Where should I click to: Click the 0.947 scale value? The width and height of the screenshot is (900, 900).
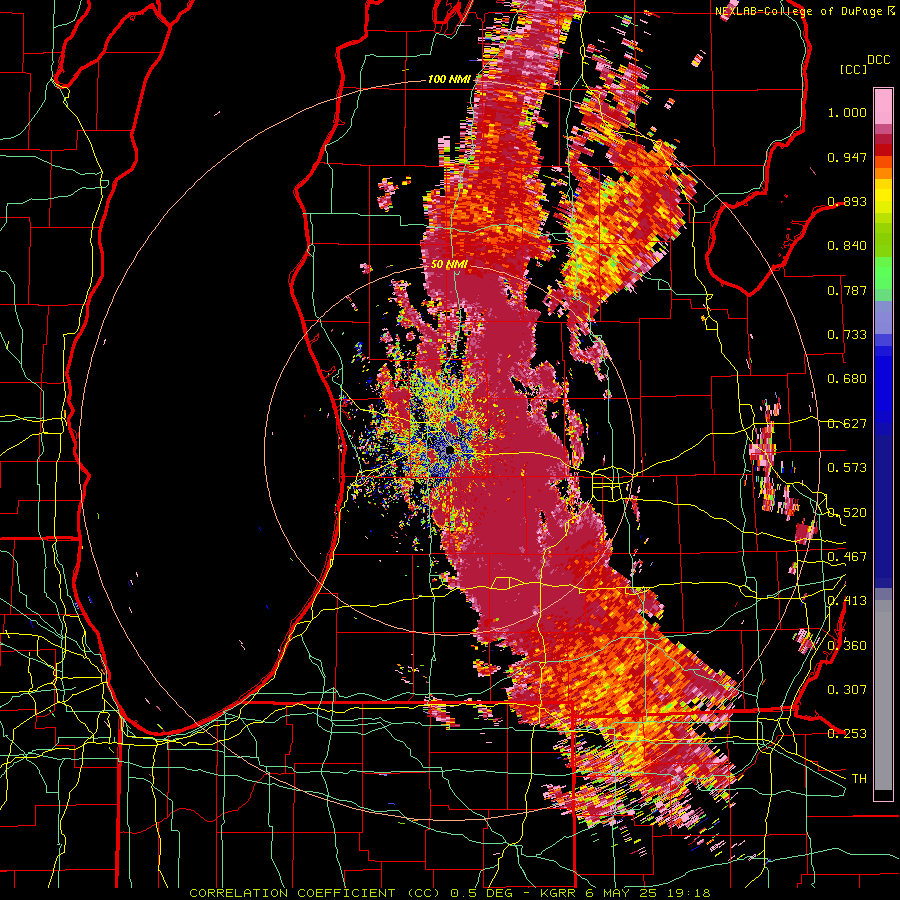(x=847, y=157)
